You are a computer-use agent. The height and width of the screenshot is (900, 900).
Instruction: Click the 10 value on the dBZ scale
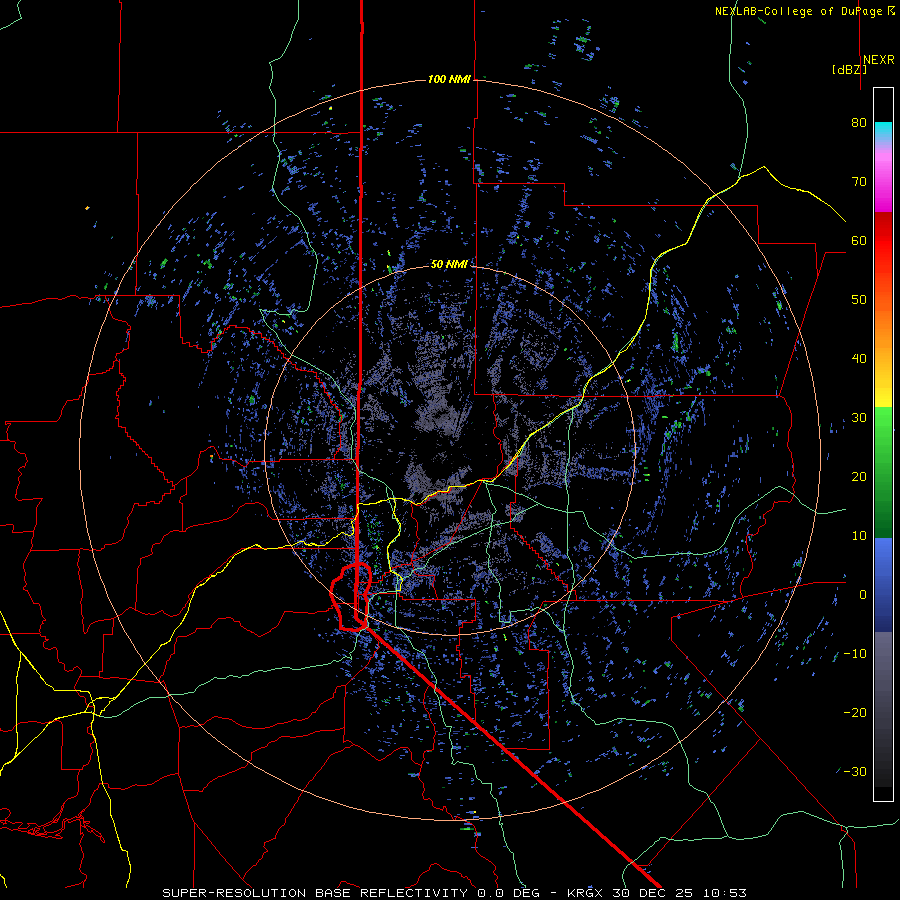click(859, 536)
